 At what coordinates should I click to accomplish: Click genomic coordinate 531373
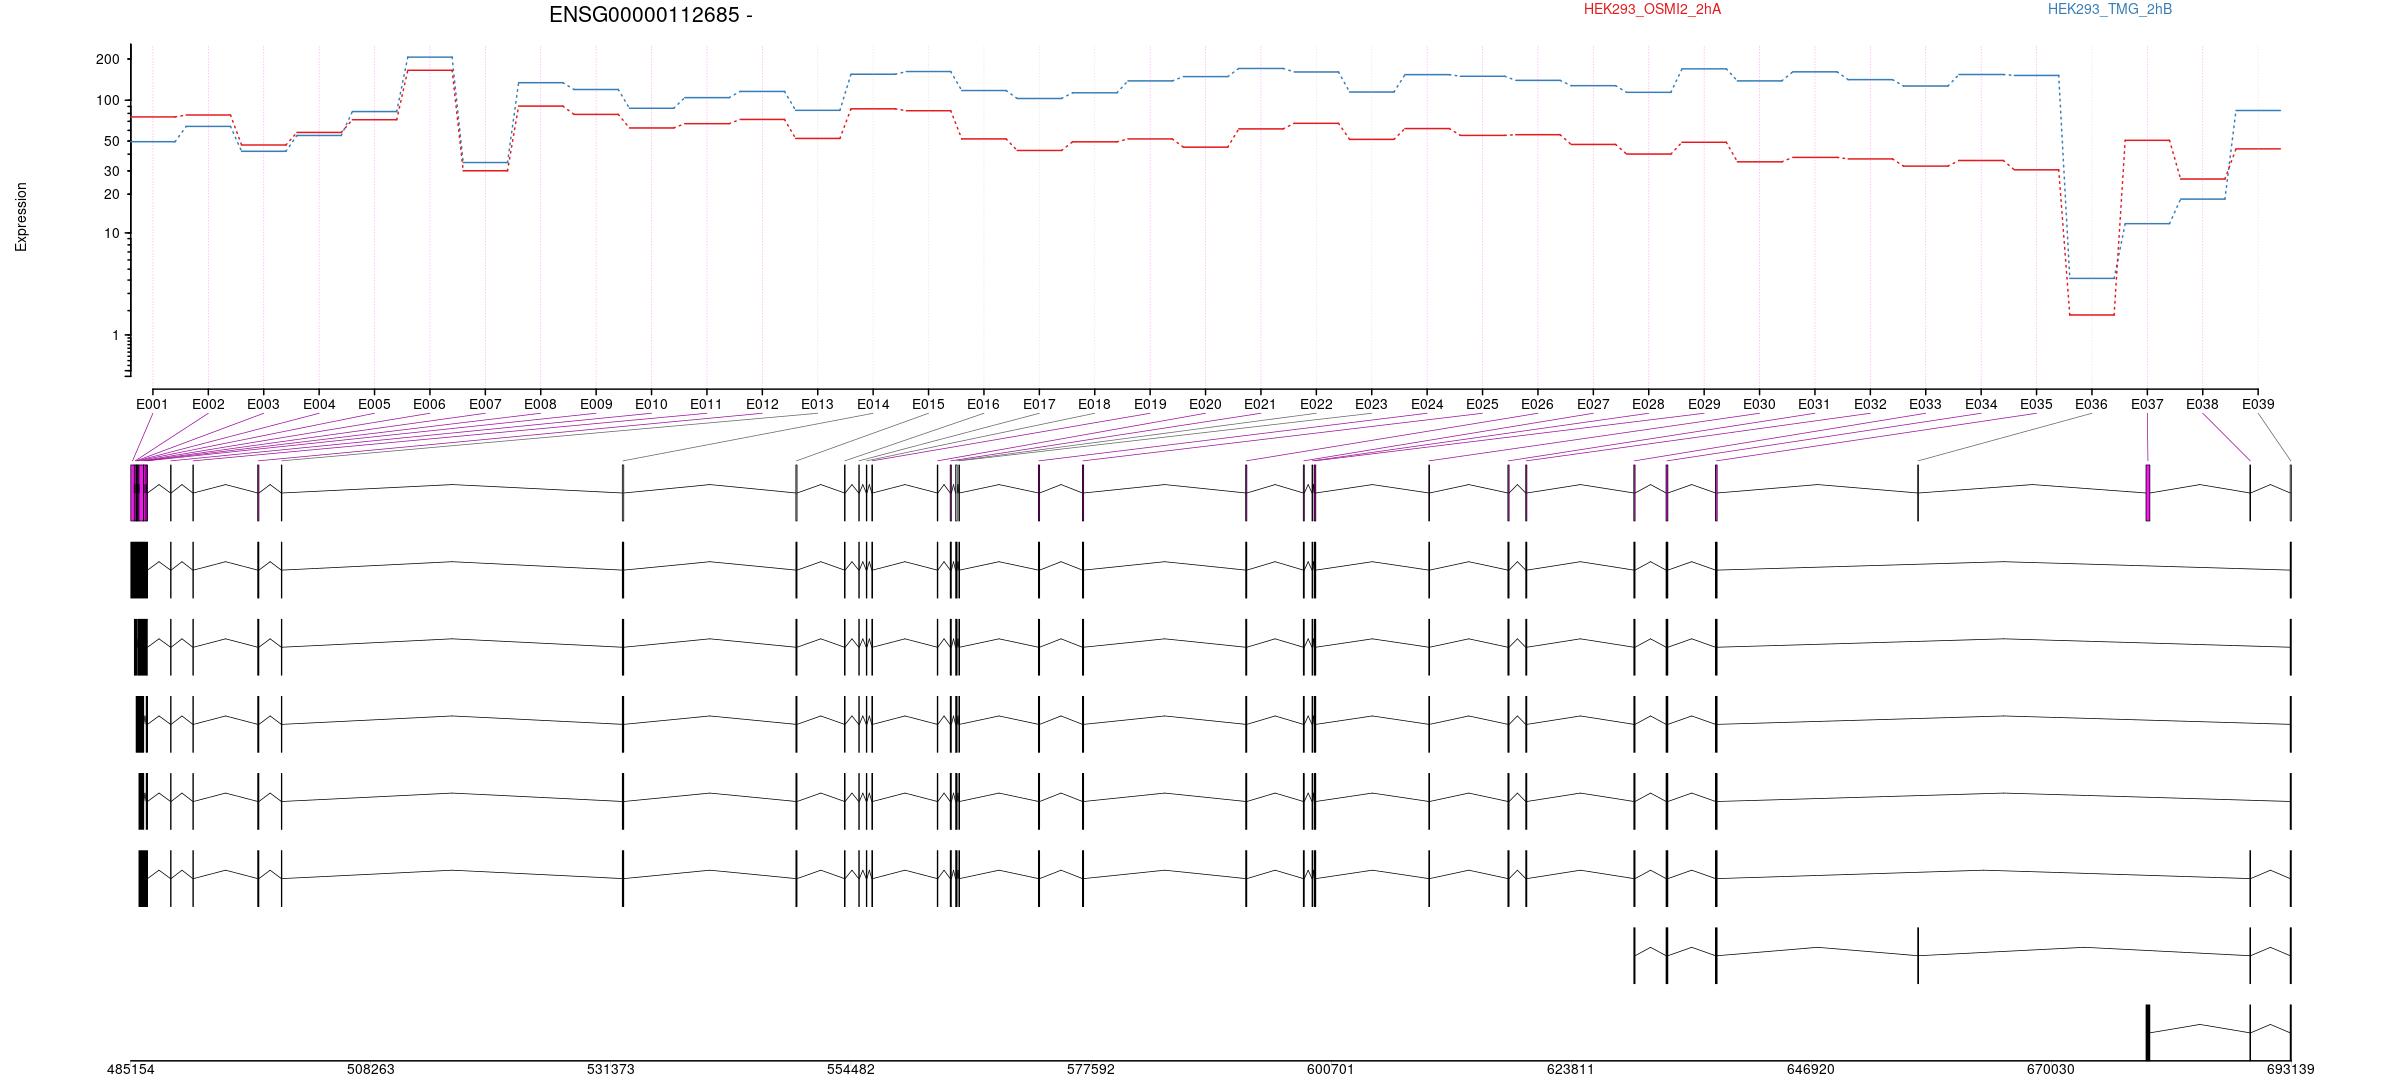(611, 1069)
